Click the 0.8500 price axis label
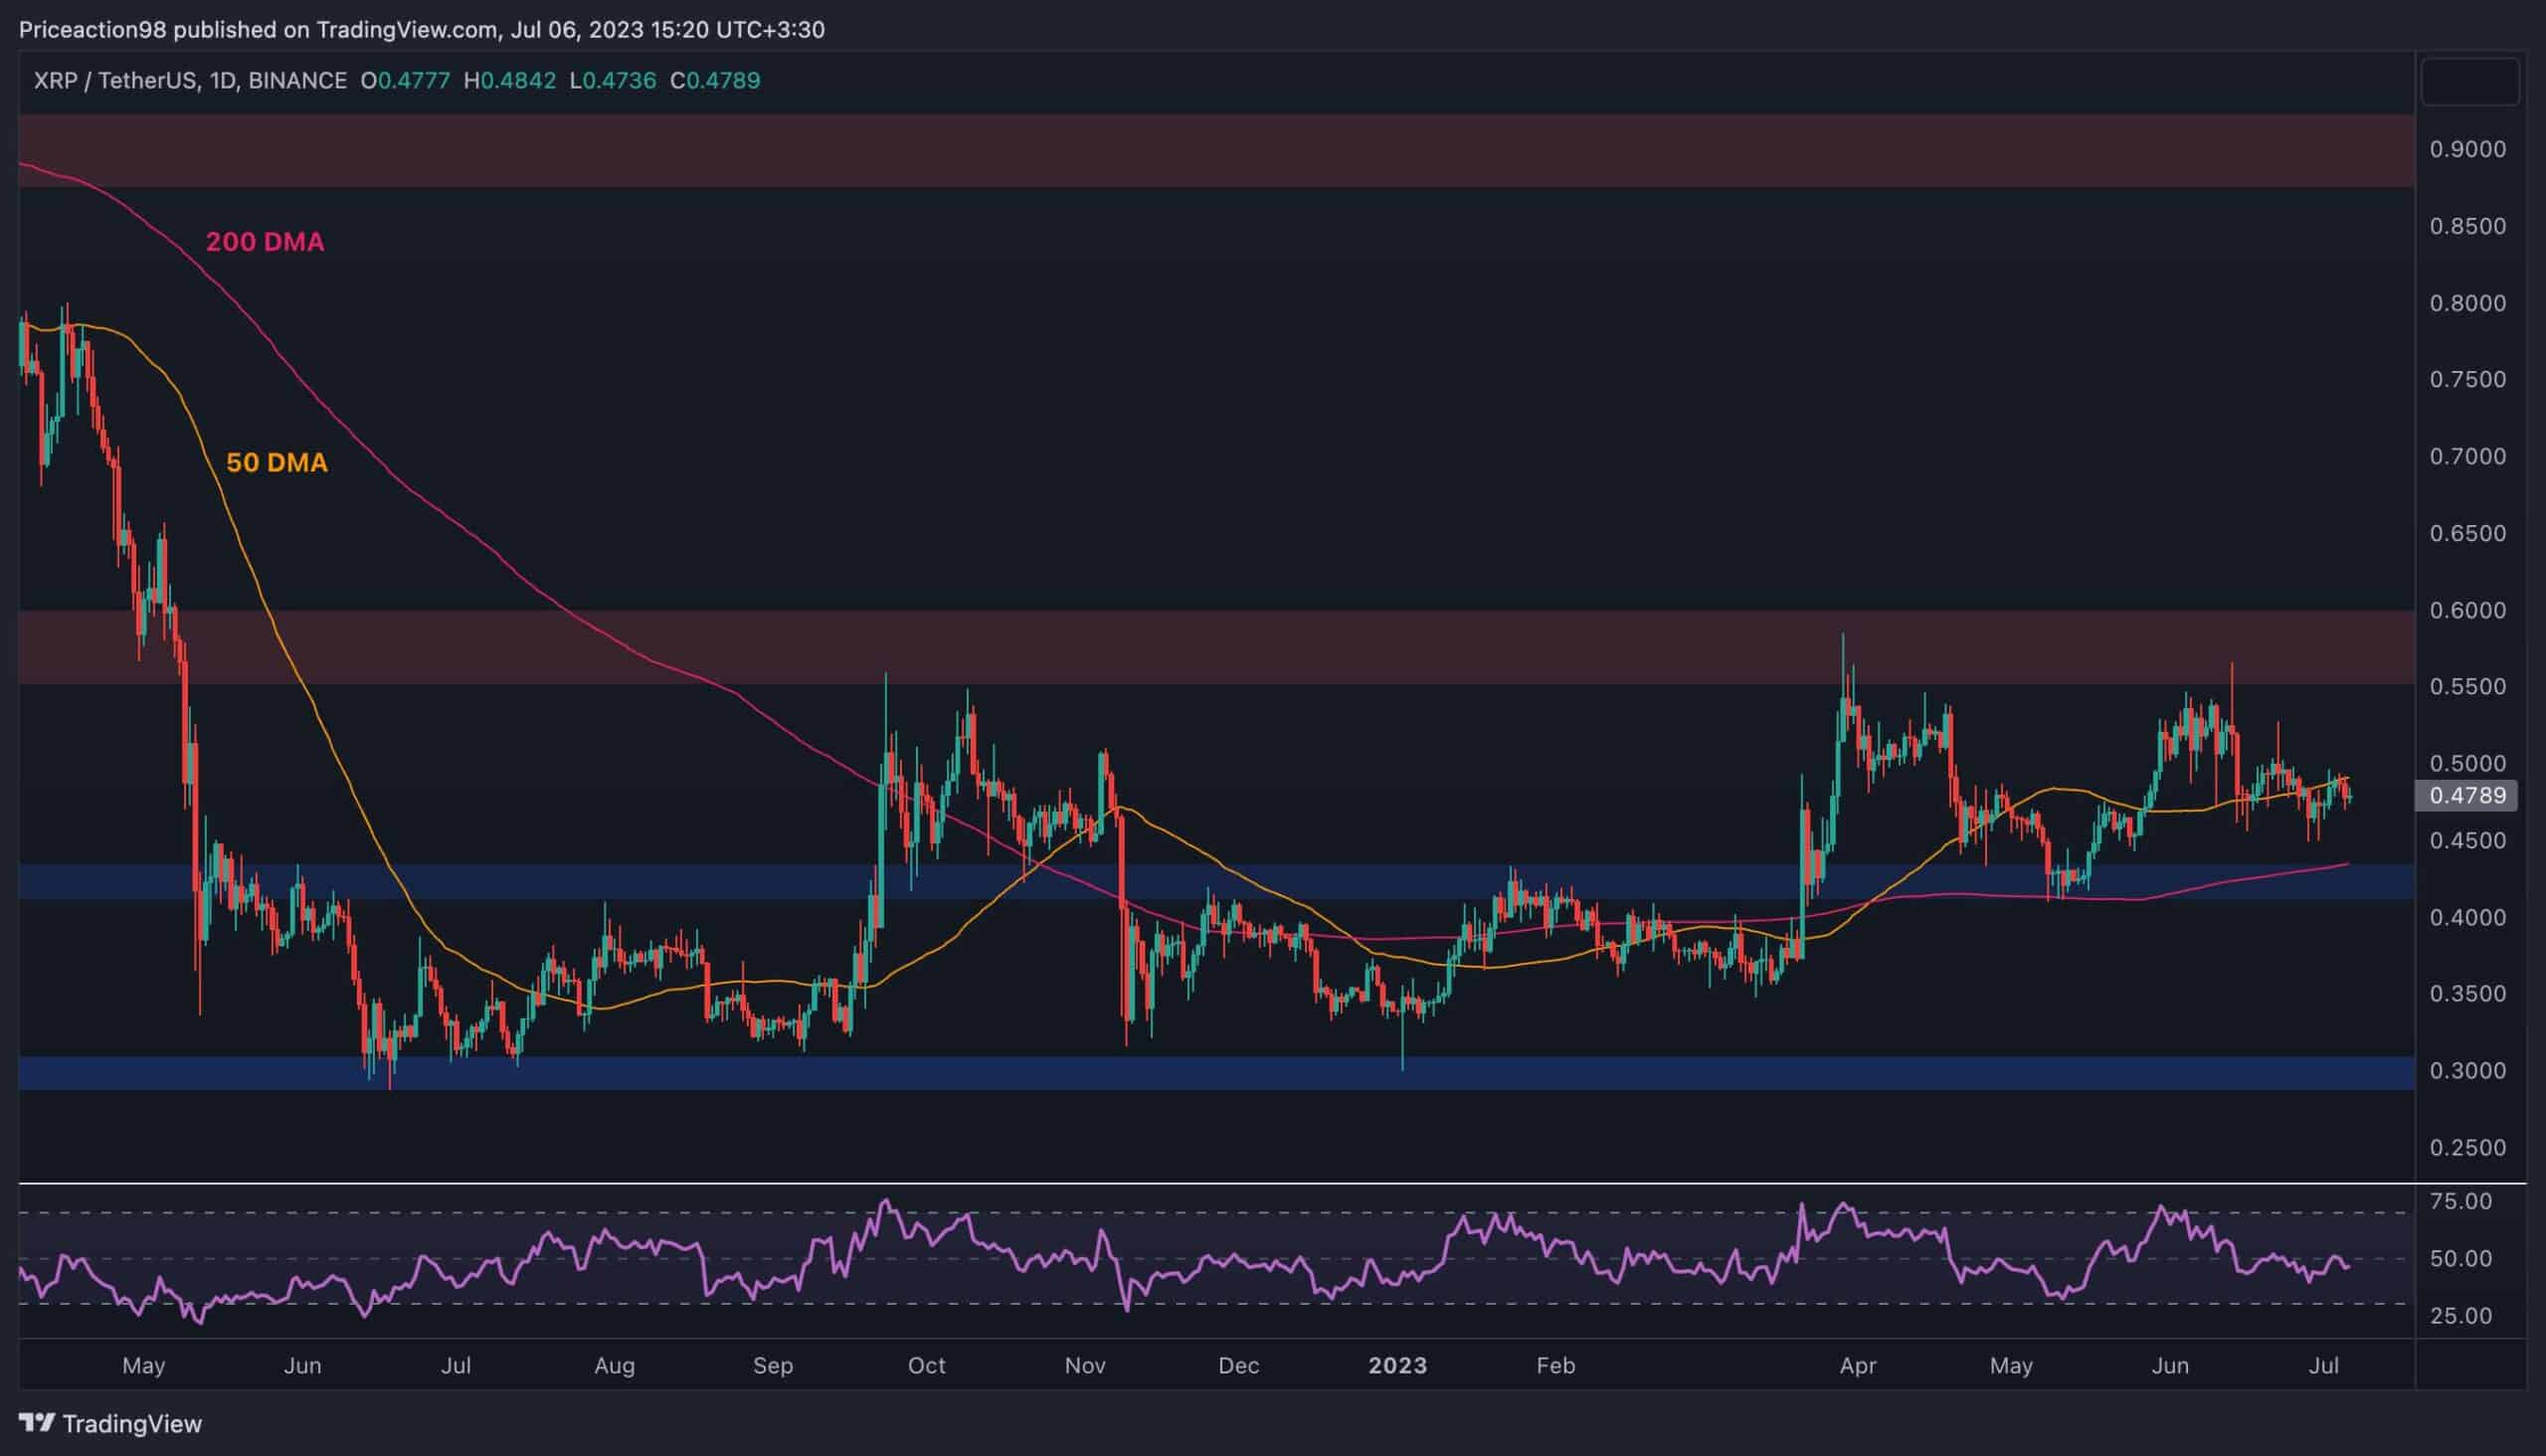Image resolution: width=2546 pixels, height=1456 pixels. click(2468, 226)
